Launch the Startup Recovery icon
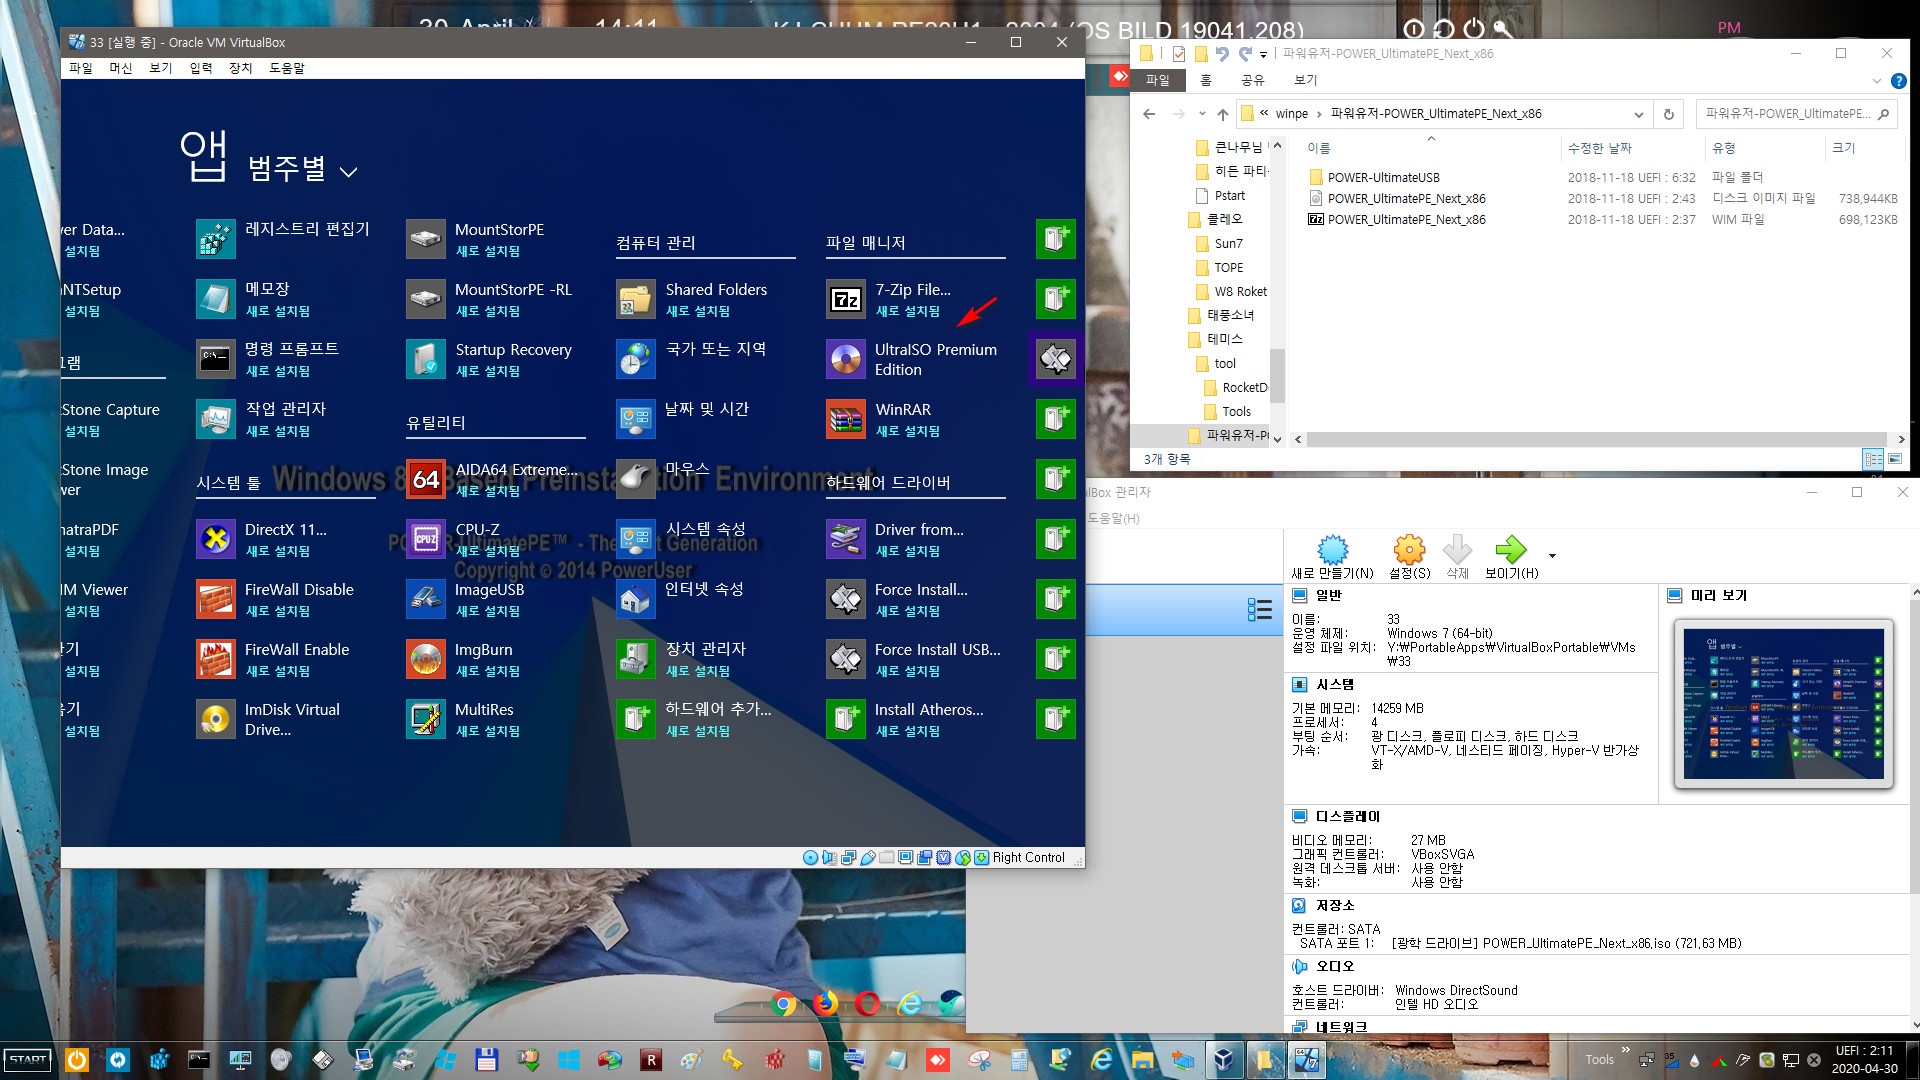1920x1080 pixels. pos(426,359)
